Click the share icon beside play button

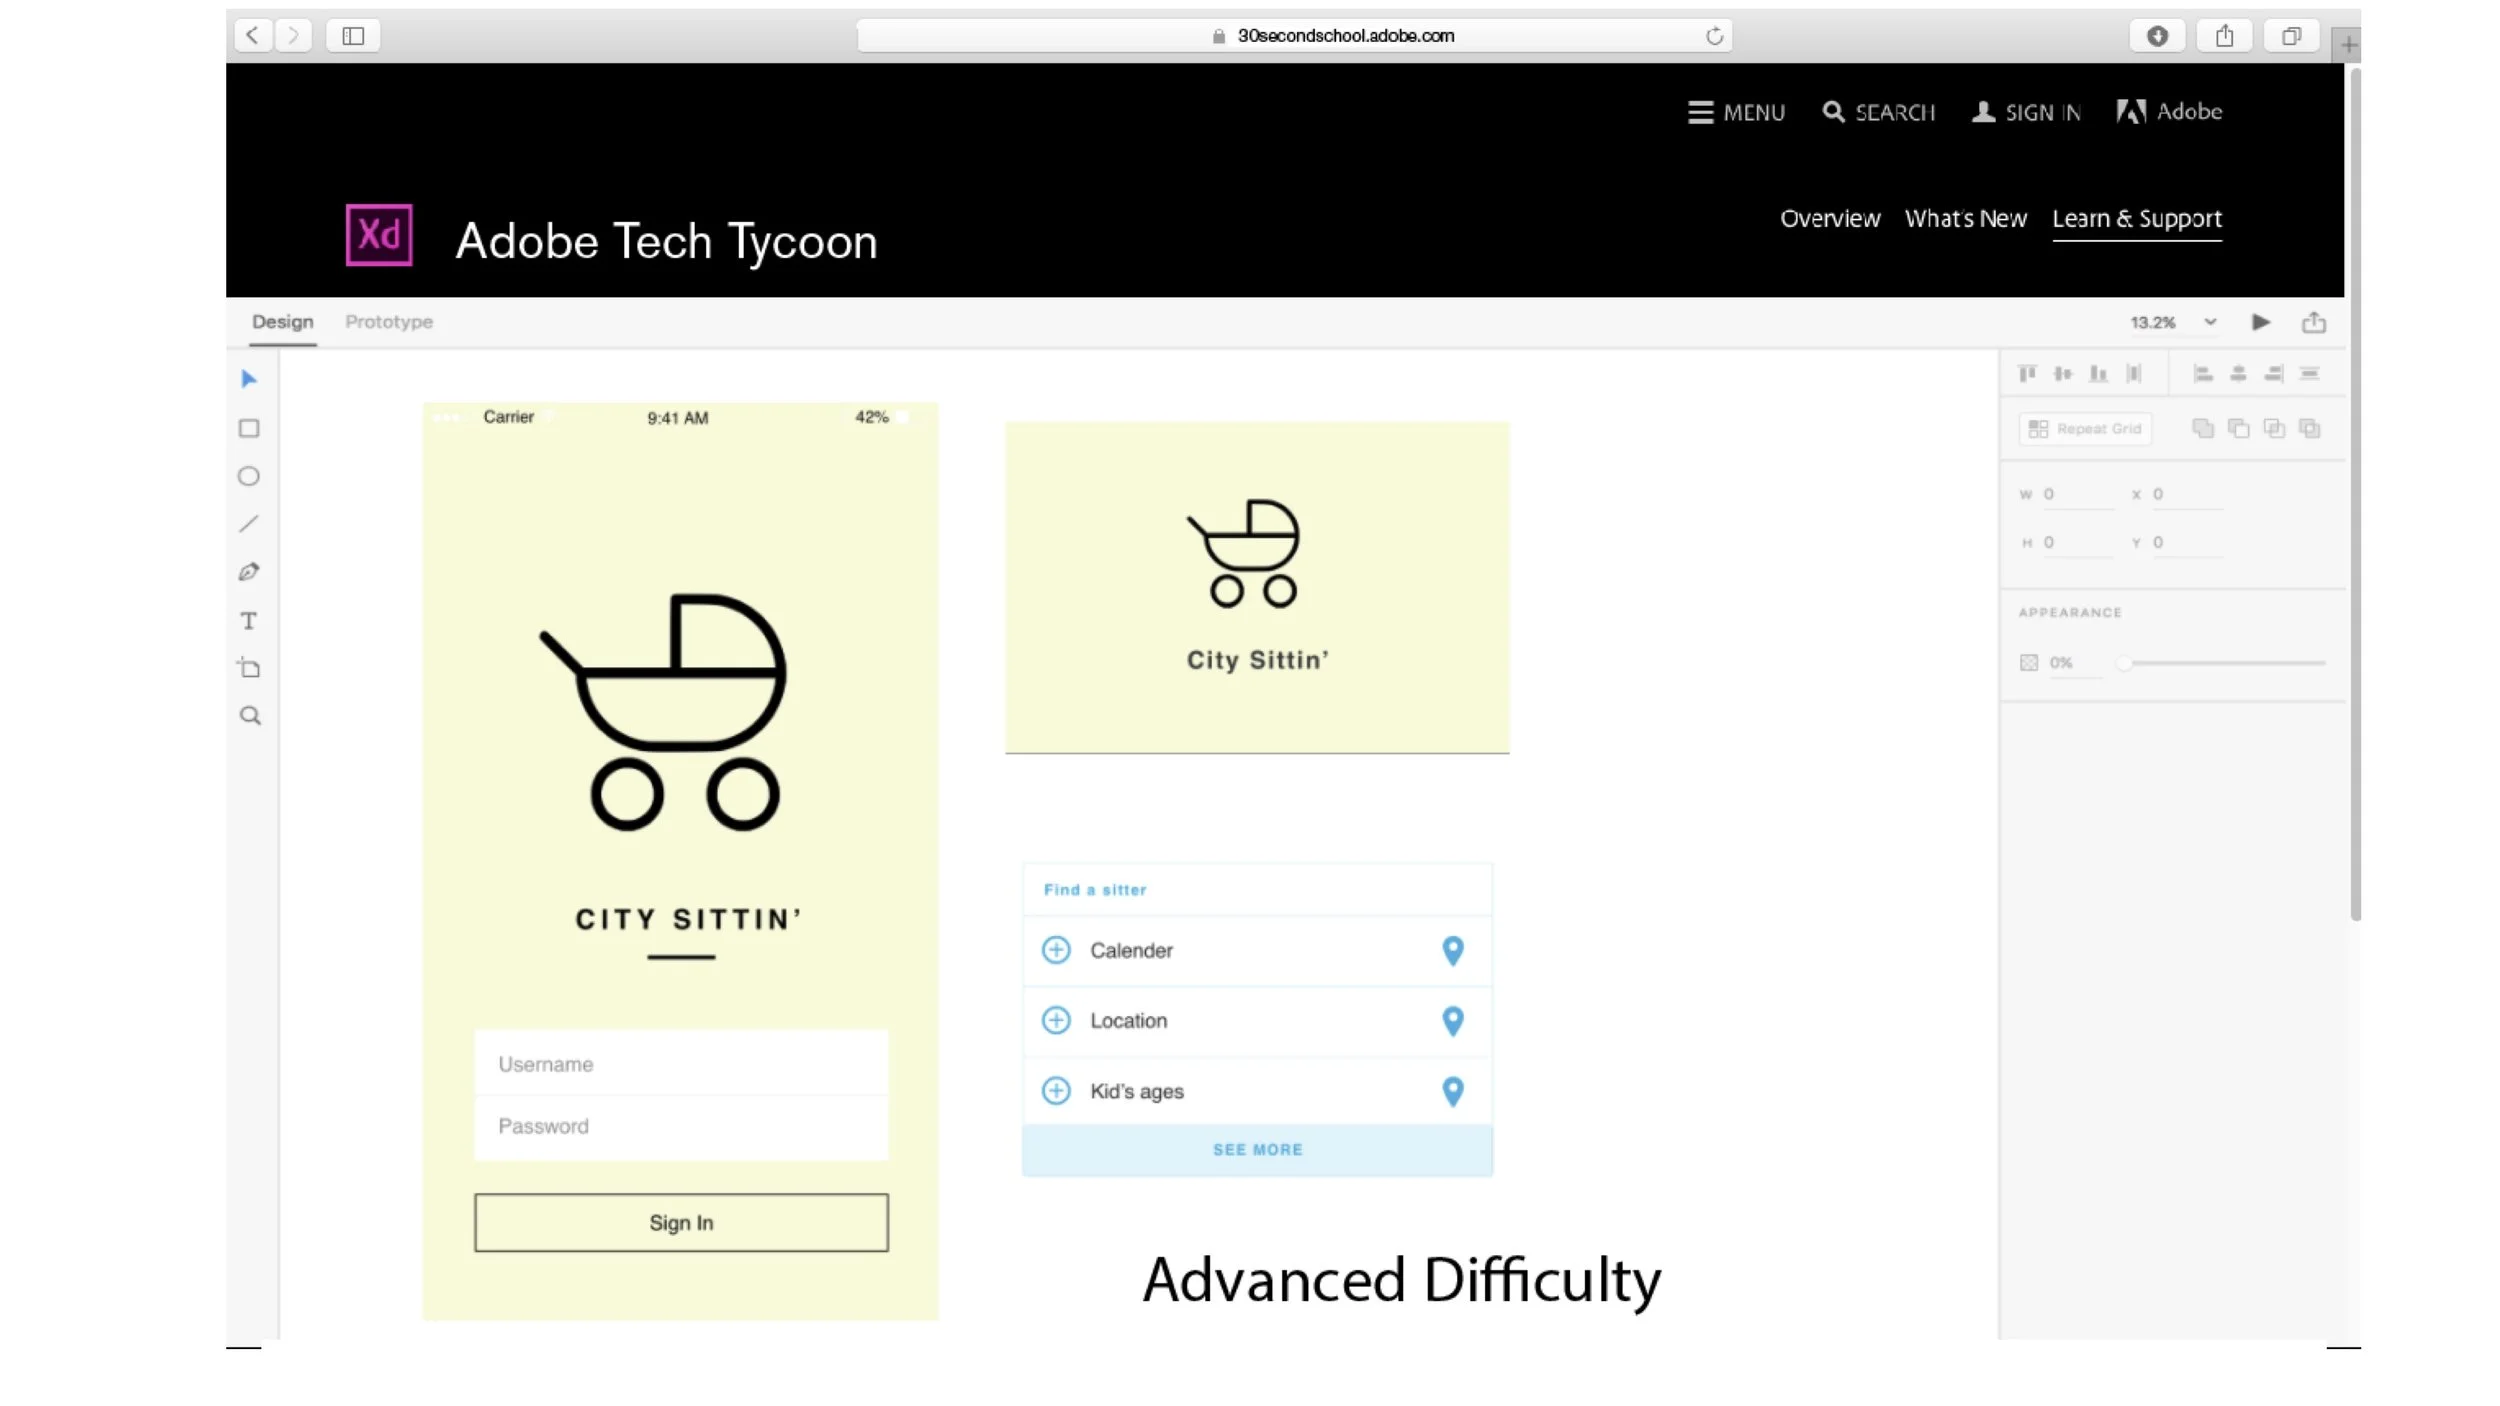[2313, 322]
